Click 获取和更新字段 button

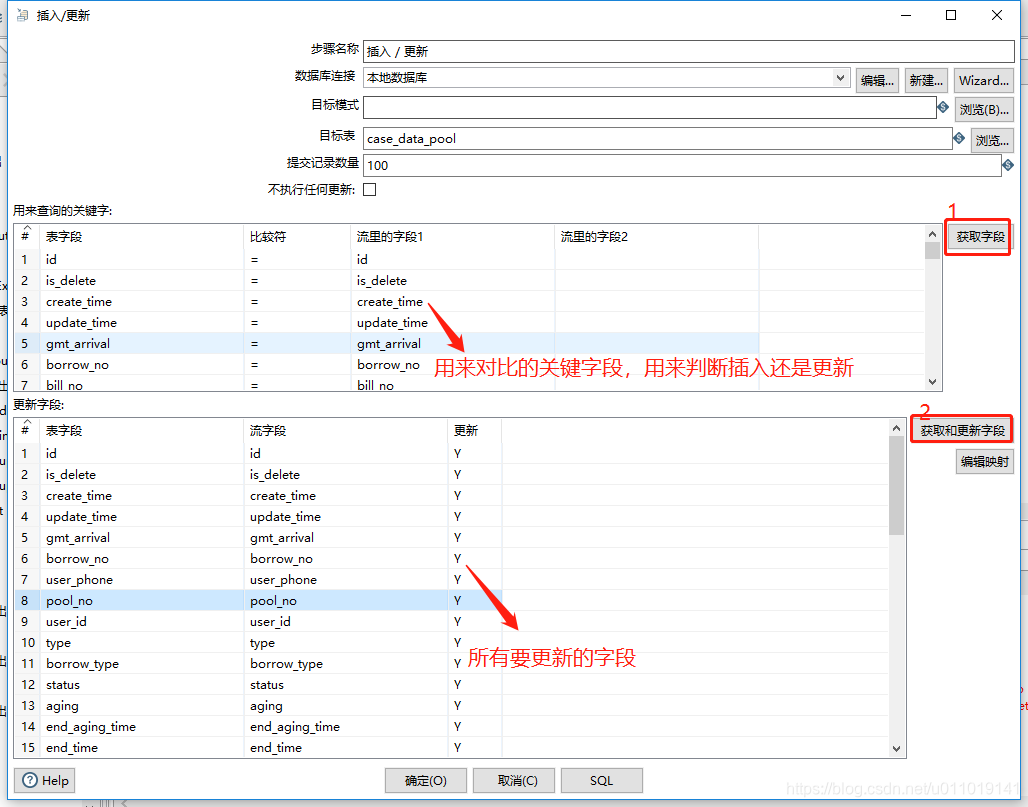click(x=962, y=430)
